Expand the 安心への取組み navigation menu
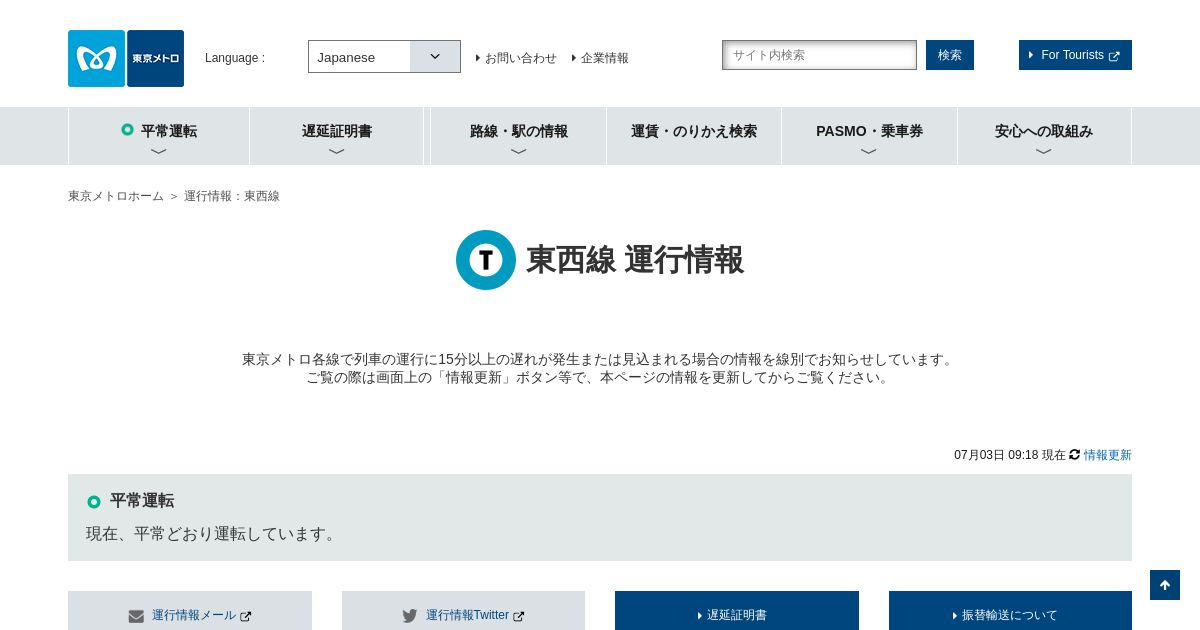 pyautogui.click(x=1044, y=136)
